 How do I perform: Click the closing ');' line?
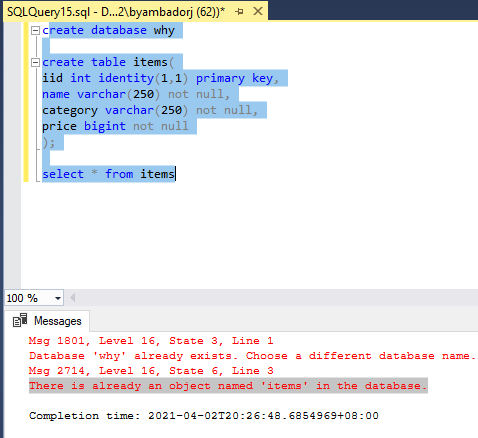[49, 142]
